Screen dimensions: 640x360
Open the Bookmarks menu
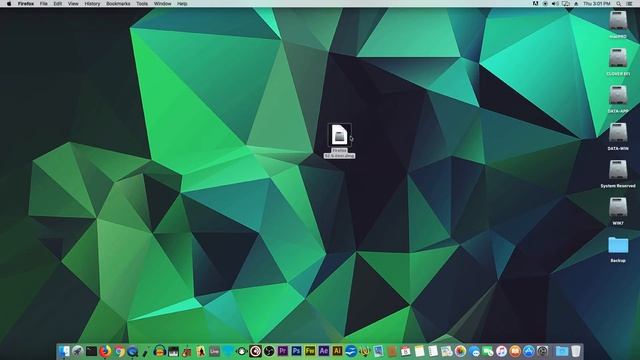coord(118,4)
